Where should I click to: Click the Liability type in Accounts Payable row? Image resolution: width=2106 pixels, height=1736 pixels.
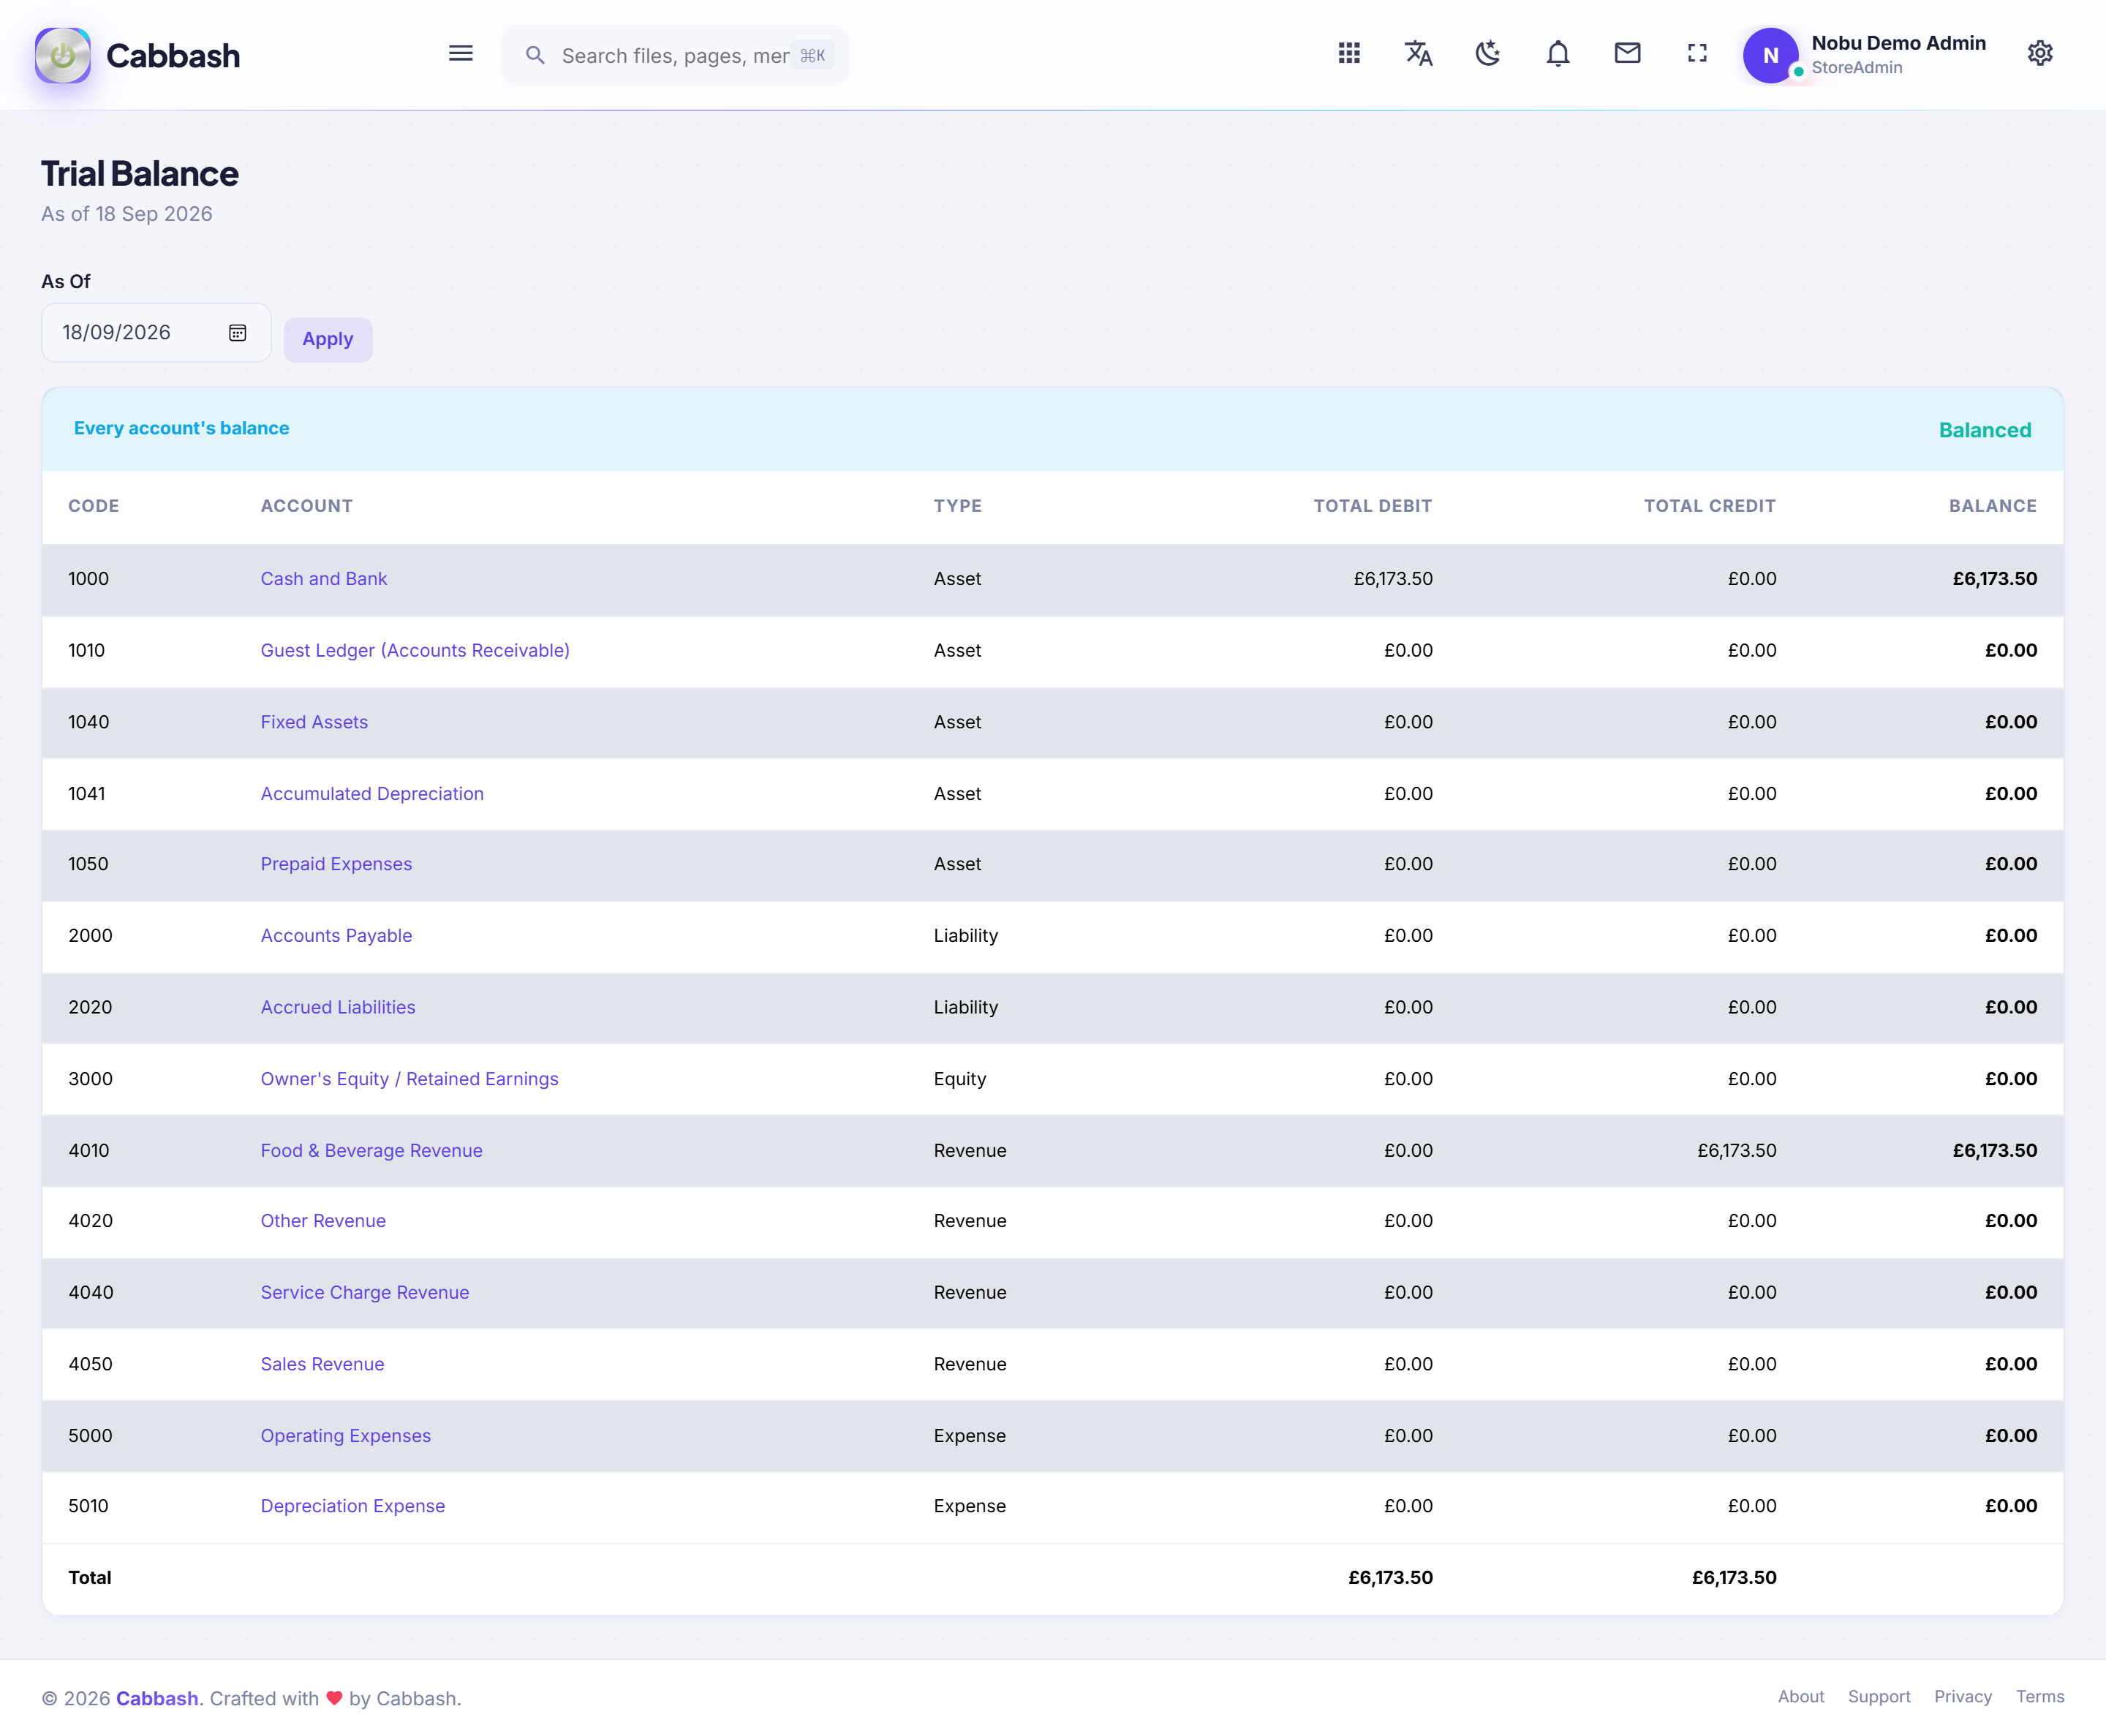tap(965, 936)
